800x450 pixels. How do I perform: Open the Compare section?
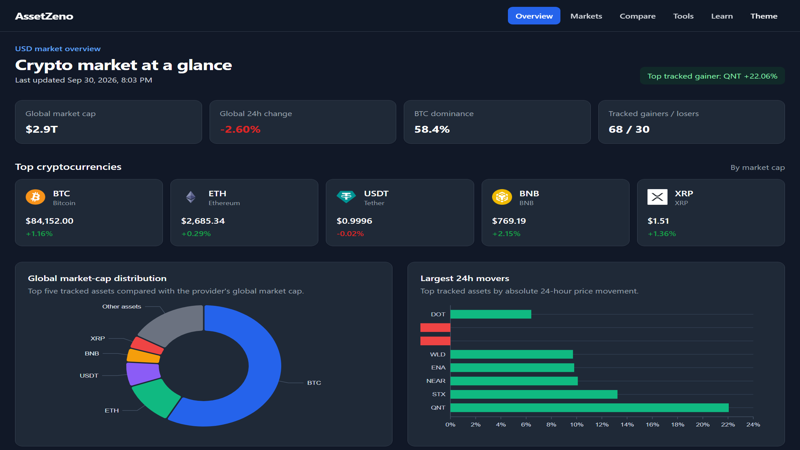tap(637, 16)
